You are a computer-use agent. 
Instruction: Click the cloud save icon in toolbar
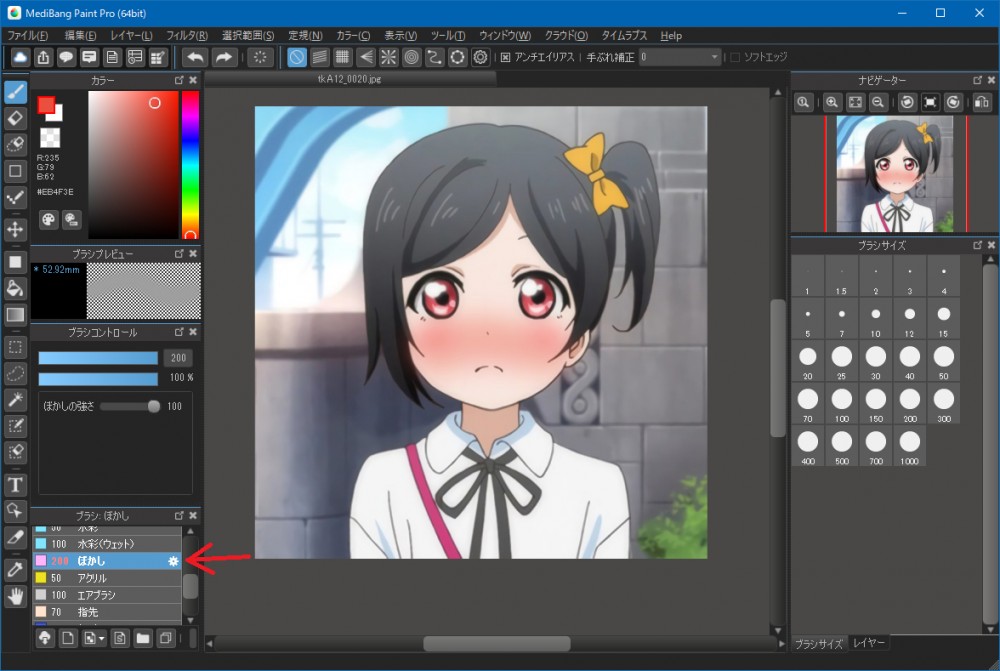pyautogui.click(x=20, y=57)
